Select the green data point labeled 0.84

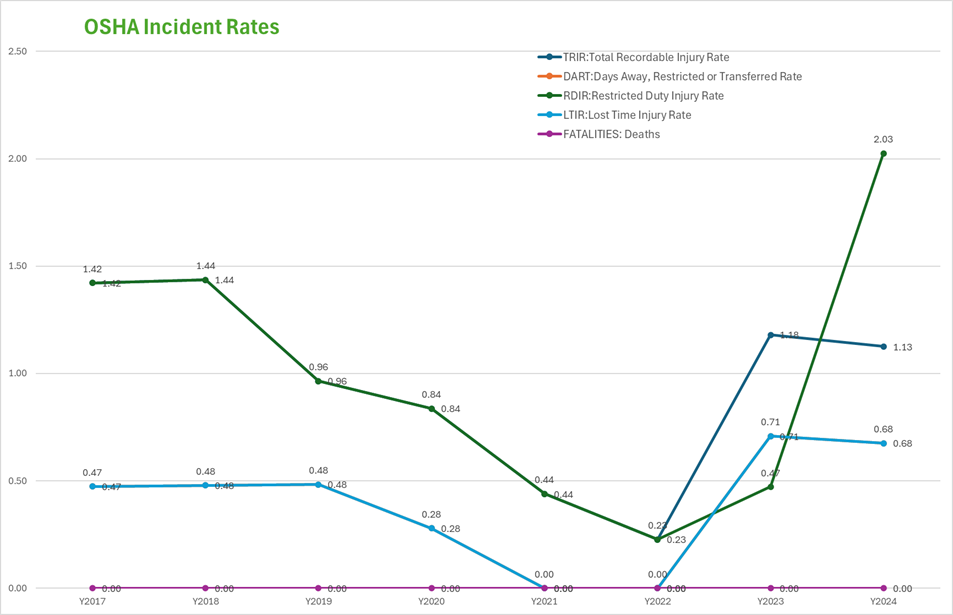tap(431, 408)
